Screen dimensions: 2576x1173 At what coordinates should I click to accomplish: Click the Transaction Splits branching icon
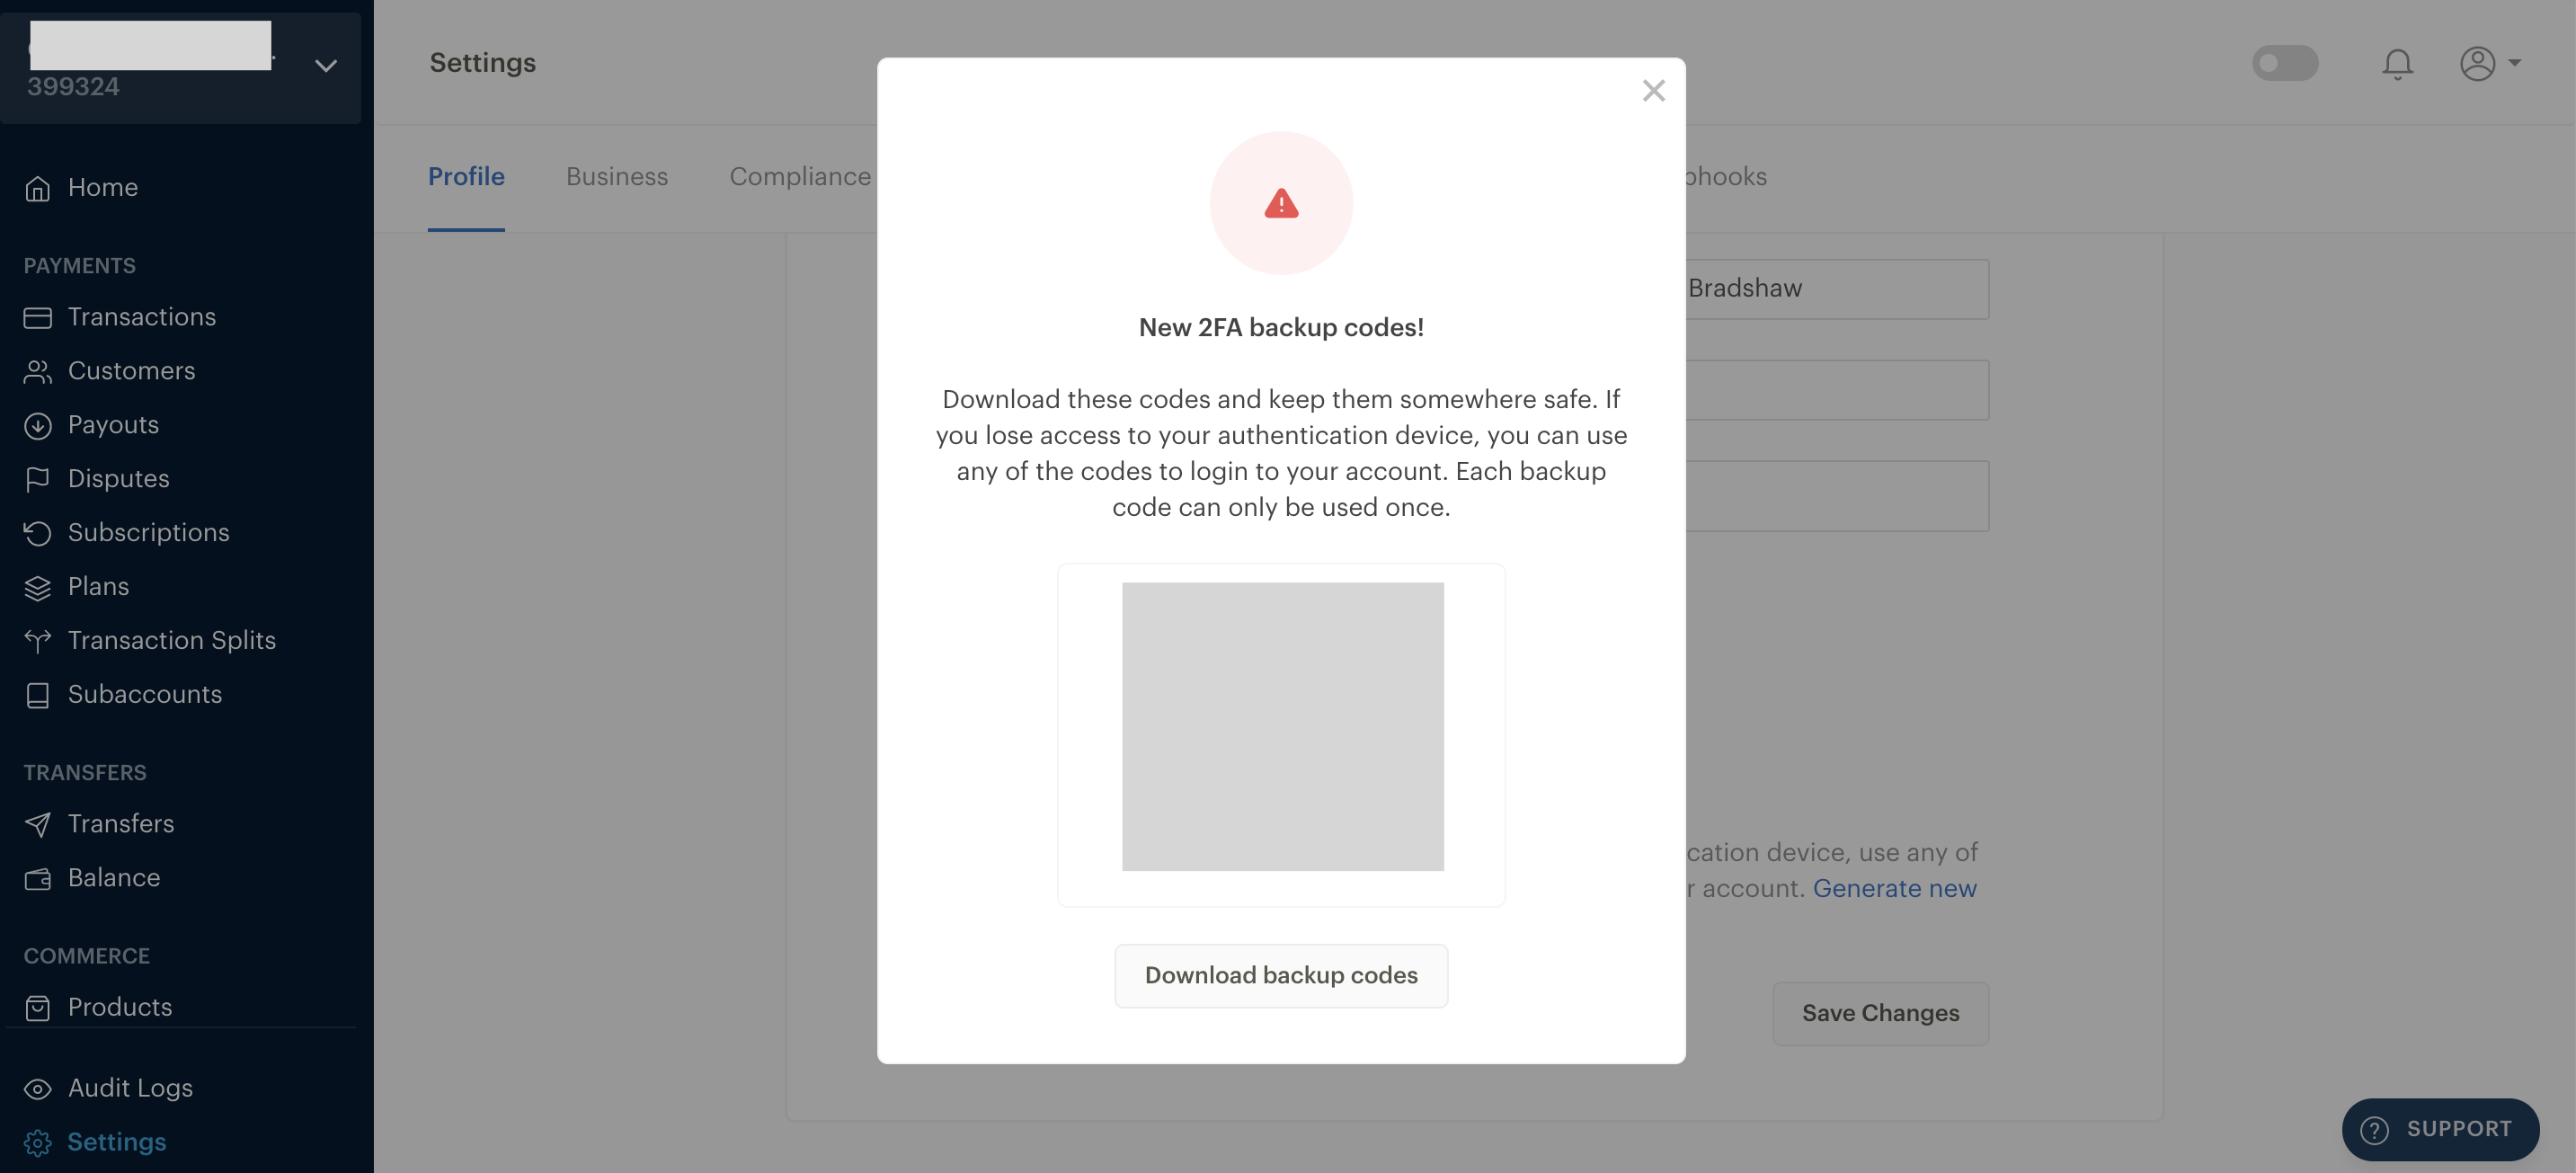[37, 641]
